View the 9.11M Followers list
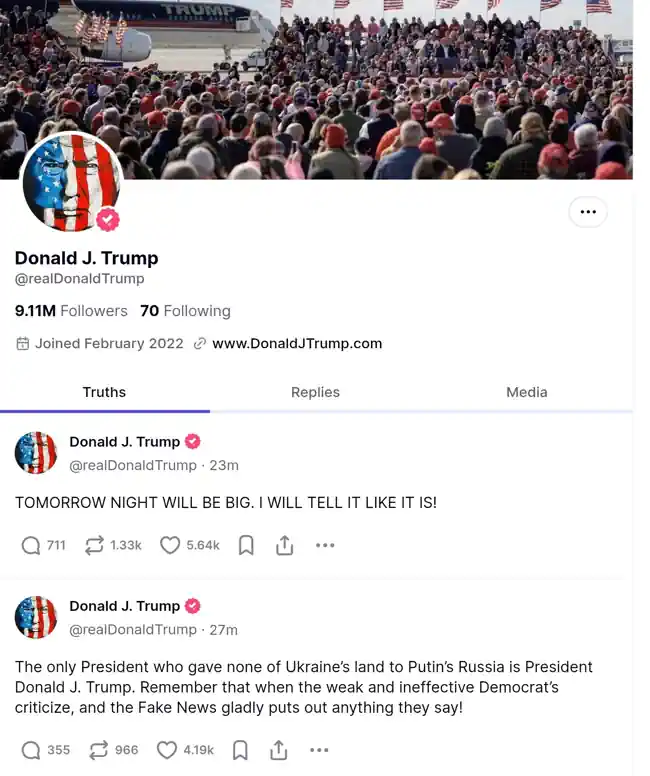650x776 pixels. tap(71, 311)
